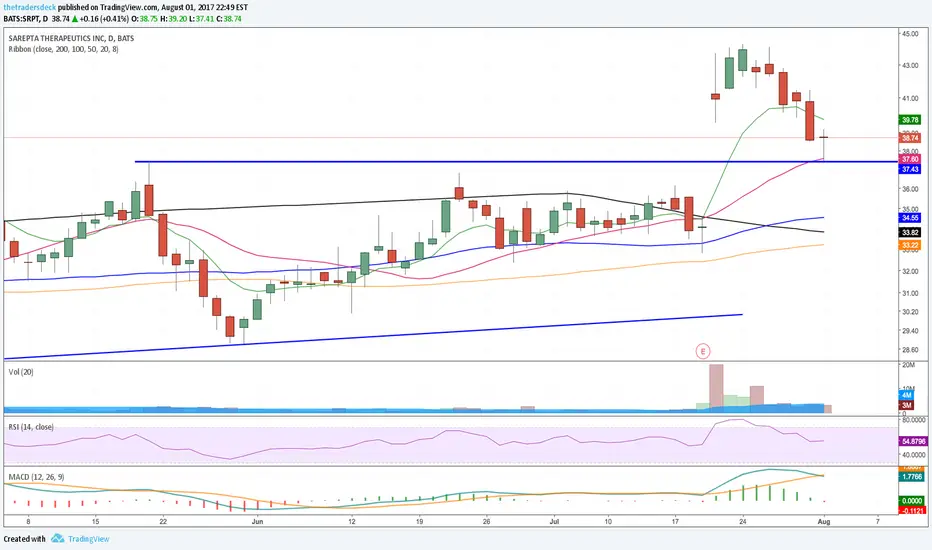Click the 0.0000 MACD zero-line tag
The height and width of the screenshot is (550, 932).
(x=912, y=501)
